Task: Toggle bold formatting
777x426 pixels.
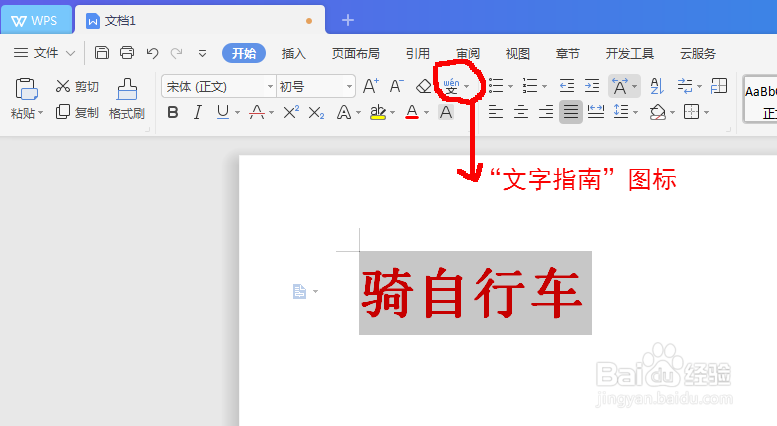Action: click(x=173, y=112)
